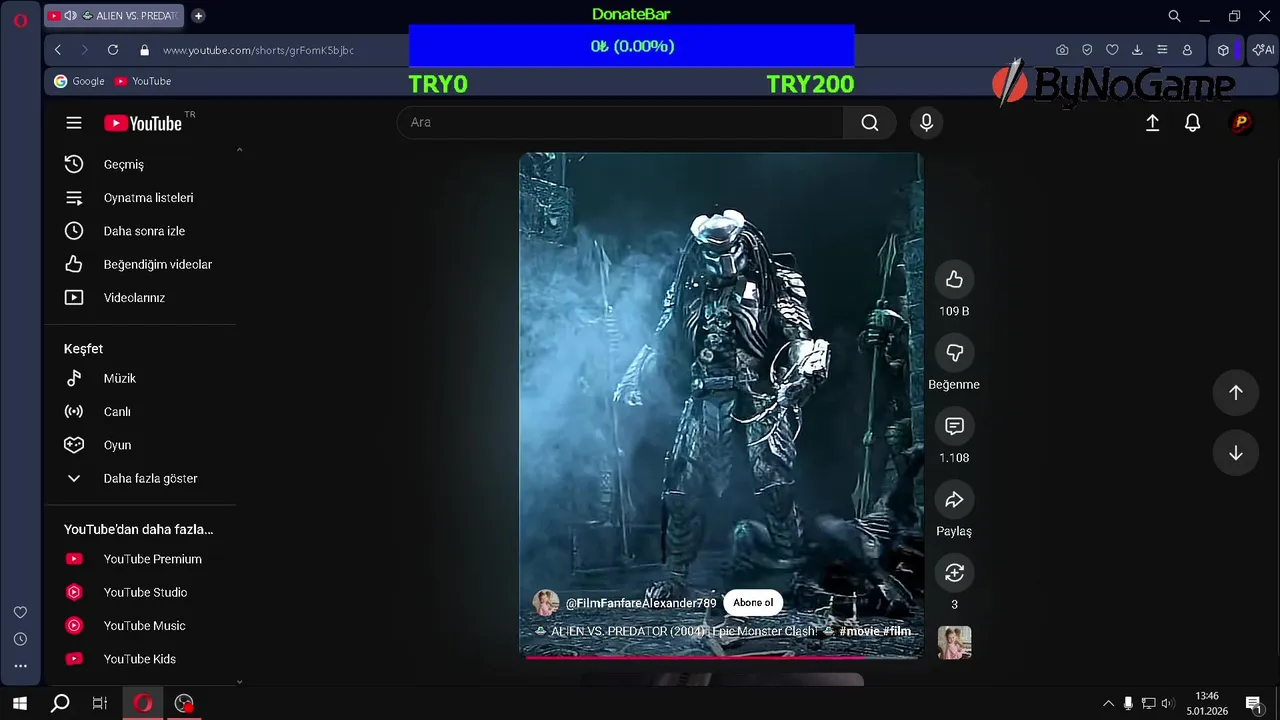The height and width of the screenshot is (720, 1280).
Task: Open Google bookmark in bookmarks bar
Action: tap(79, 81)
